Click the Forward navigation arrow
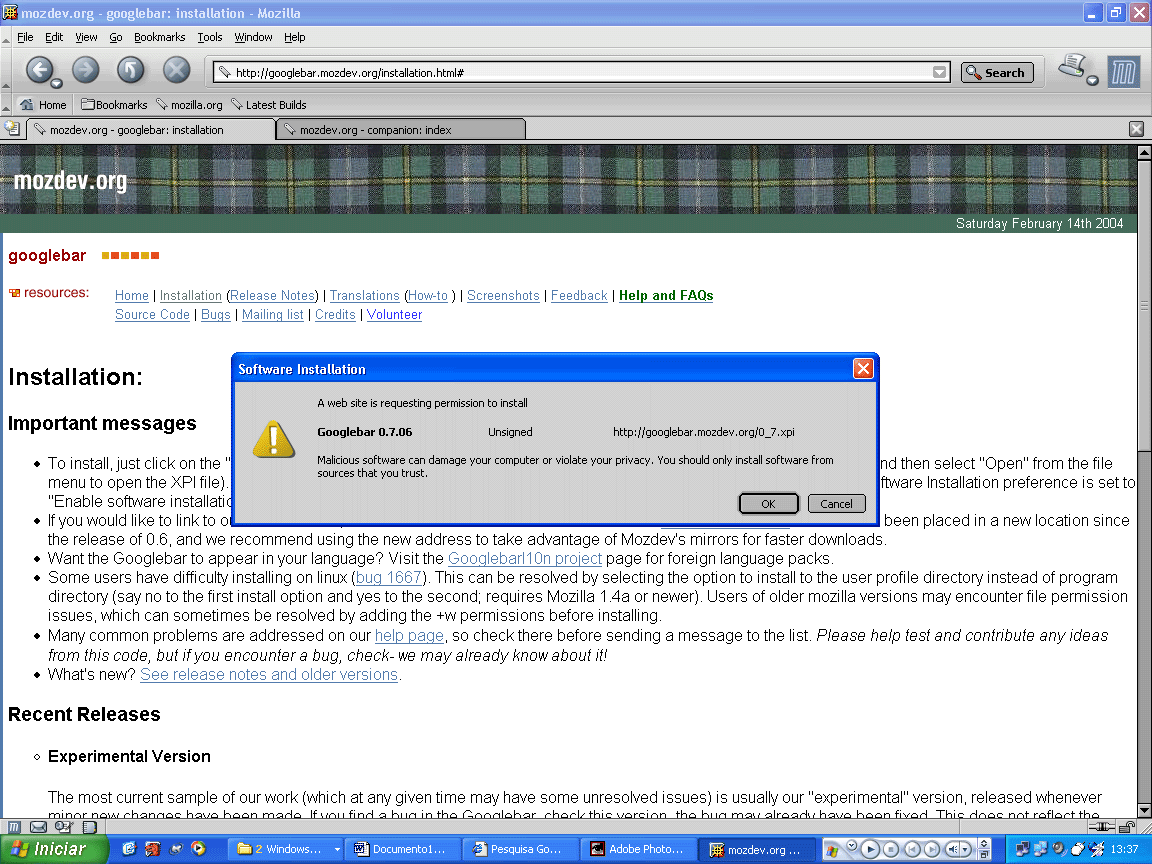This screenshot has height=864, width=1152. (x=85, y=70)
